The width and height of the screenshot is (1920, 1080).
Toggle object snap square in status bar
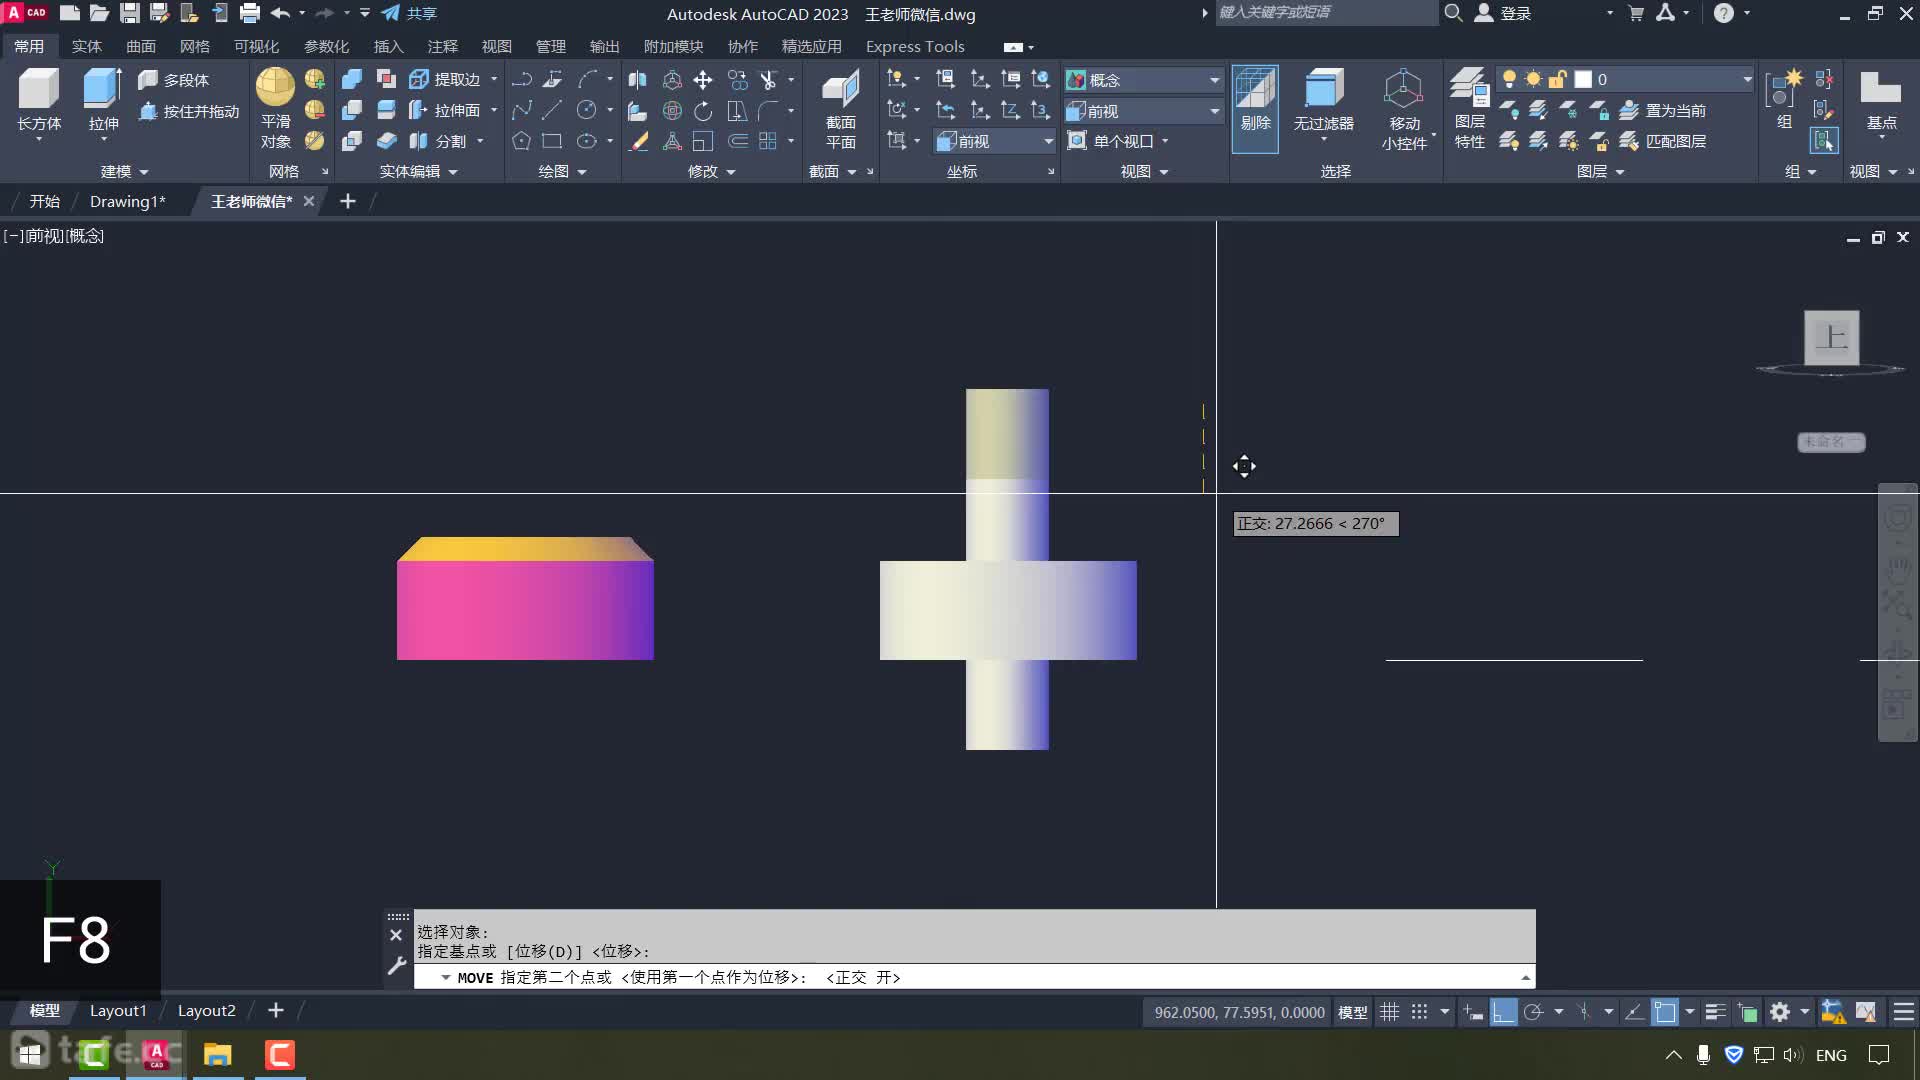coord(1665,1012)
